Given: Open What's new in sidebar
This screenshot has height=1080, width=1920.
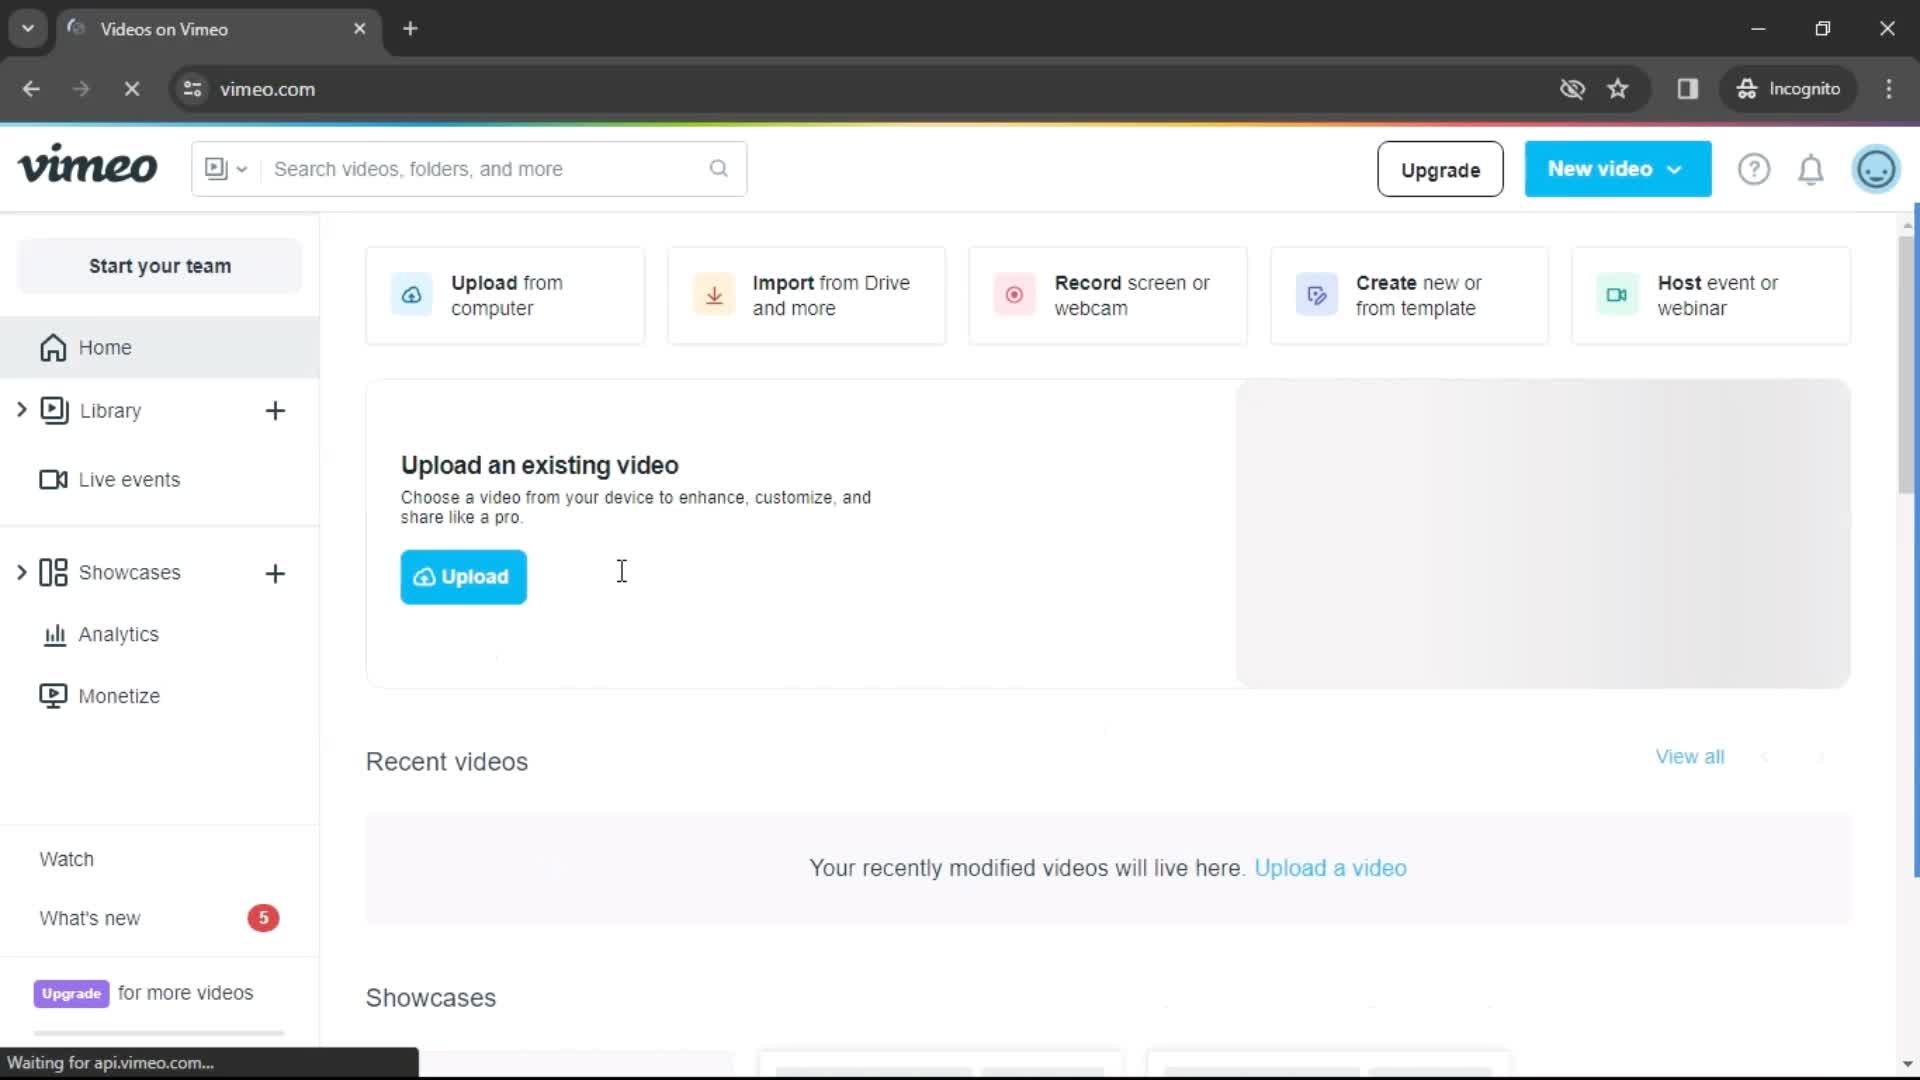Looking at the screenshot, I should [x=90, y=918].
